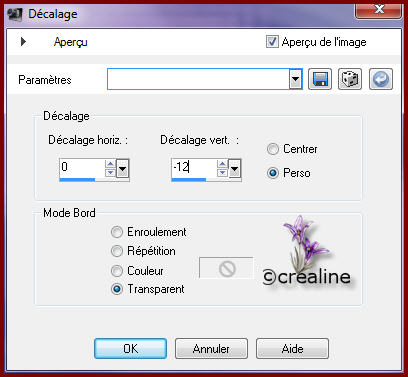
Task: Select the Centrer radio button
Action: (273, 149)
